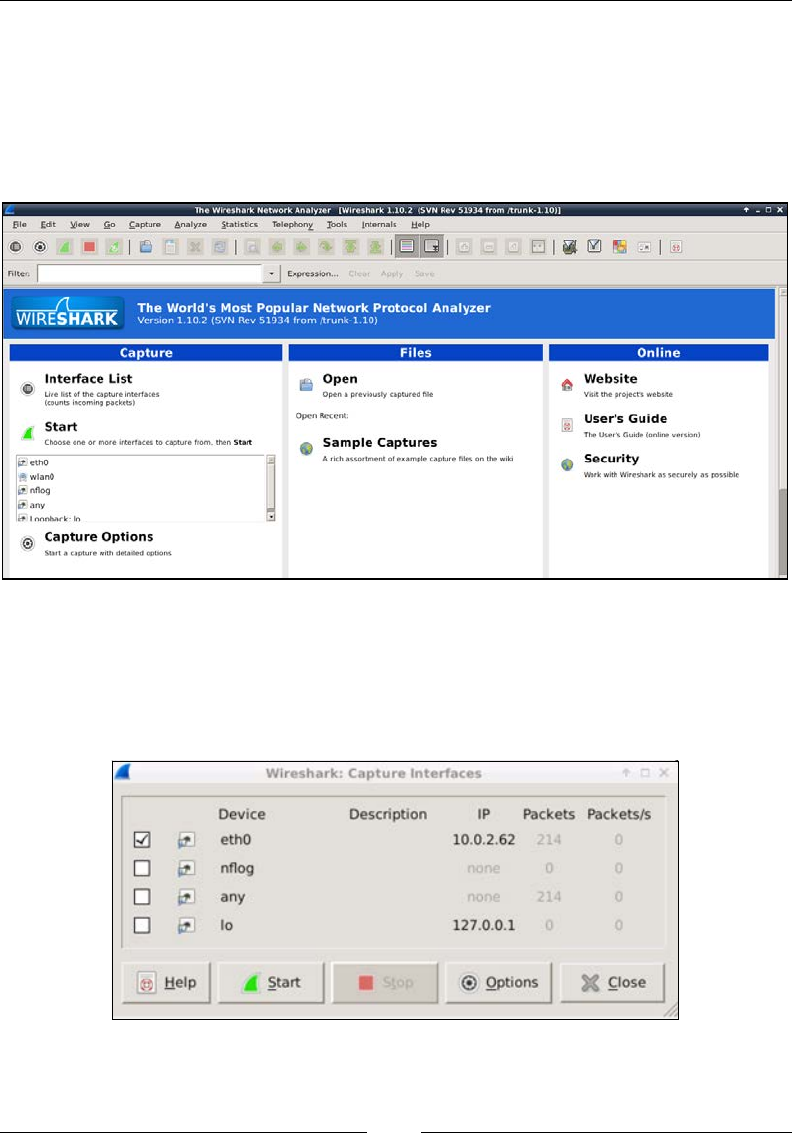The width and height of the screenshot is (792, 1142).
Task: Open the Help menu in menu bar
Action: click(420, 224)
